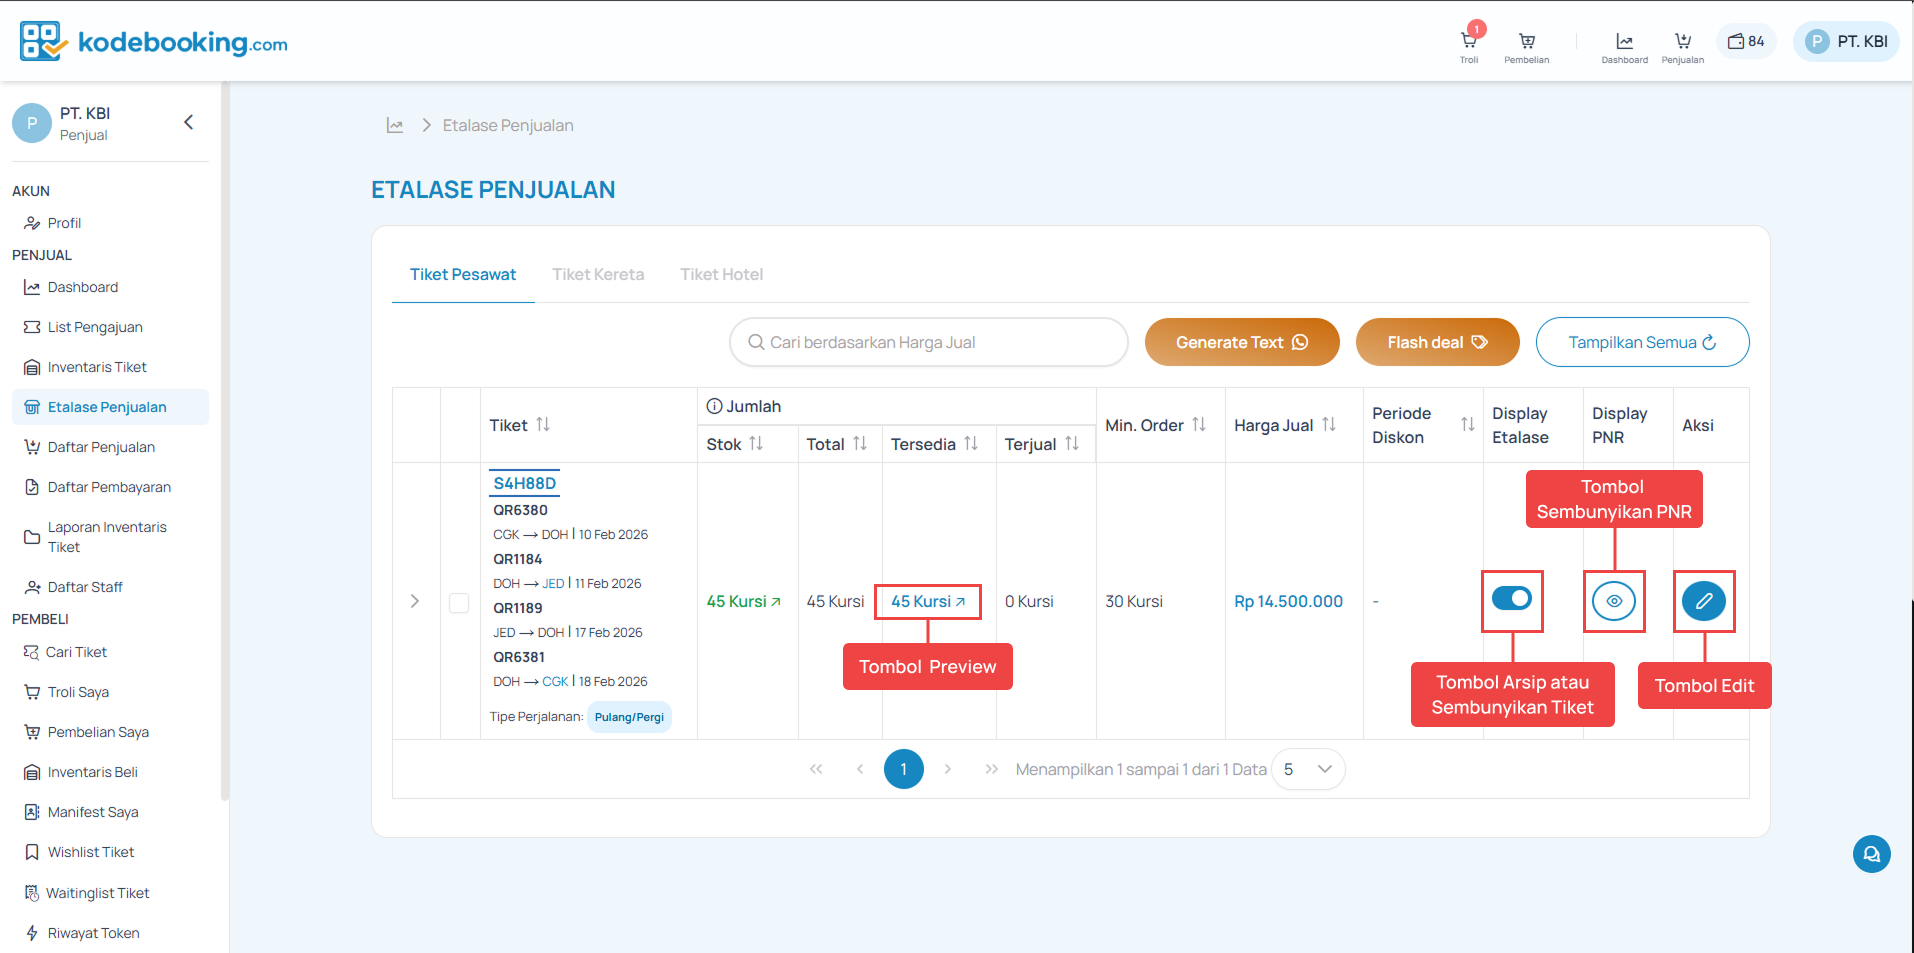Toggle the Display Etalase switch off

[1511, 599]
